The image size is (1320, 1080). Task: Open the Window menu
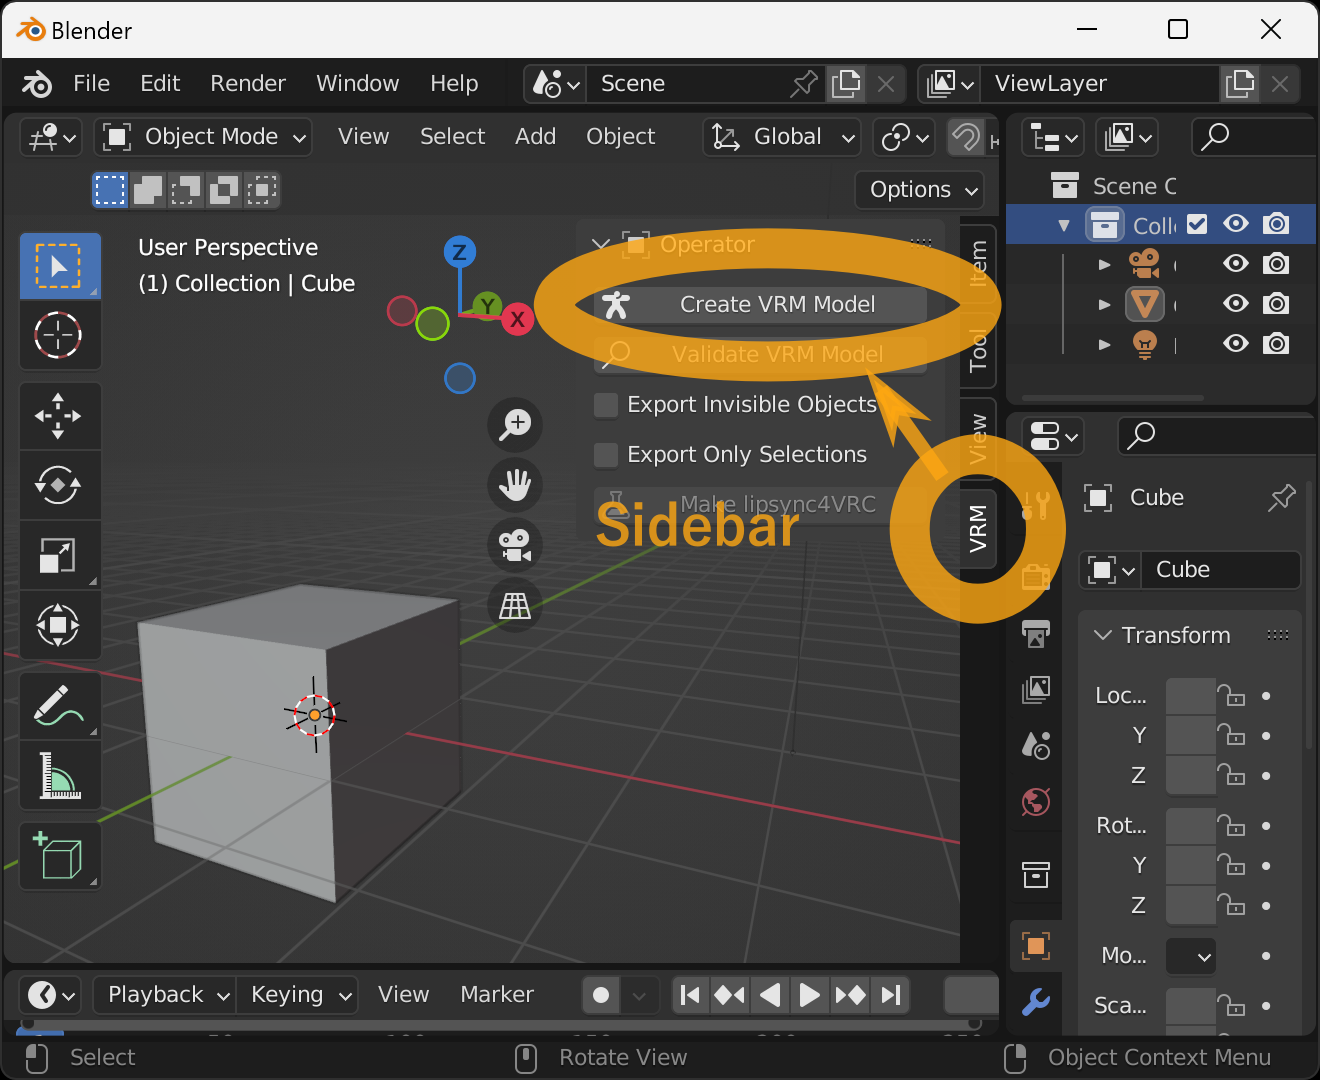pyautogui.click(x=357, y=84)
